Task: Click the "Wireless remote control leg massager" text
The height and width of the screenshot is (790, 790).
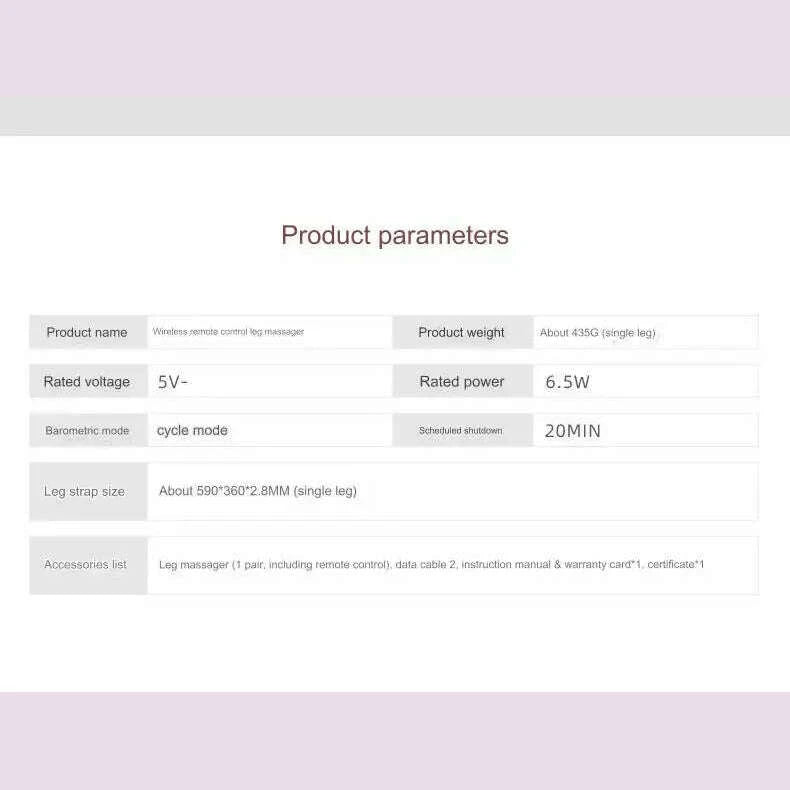Action: point(228,332)
